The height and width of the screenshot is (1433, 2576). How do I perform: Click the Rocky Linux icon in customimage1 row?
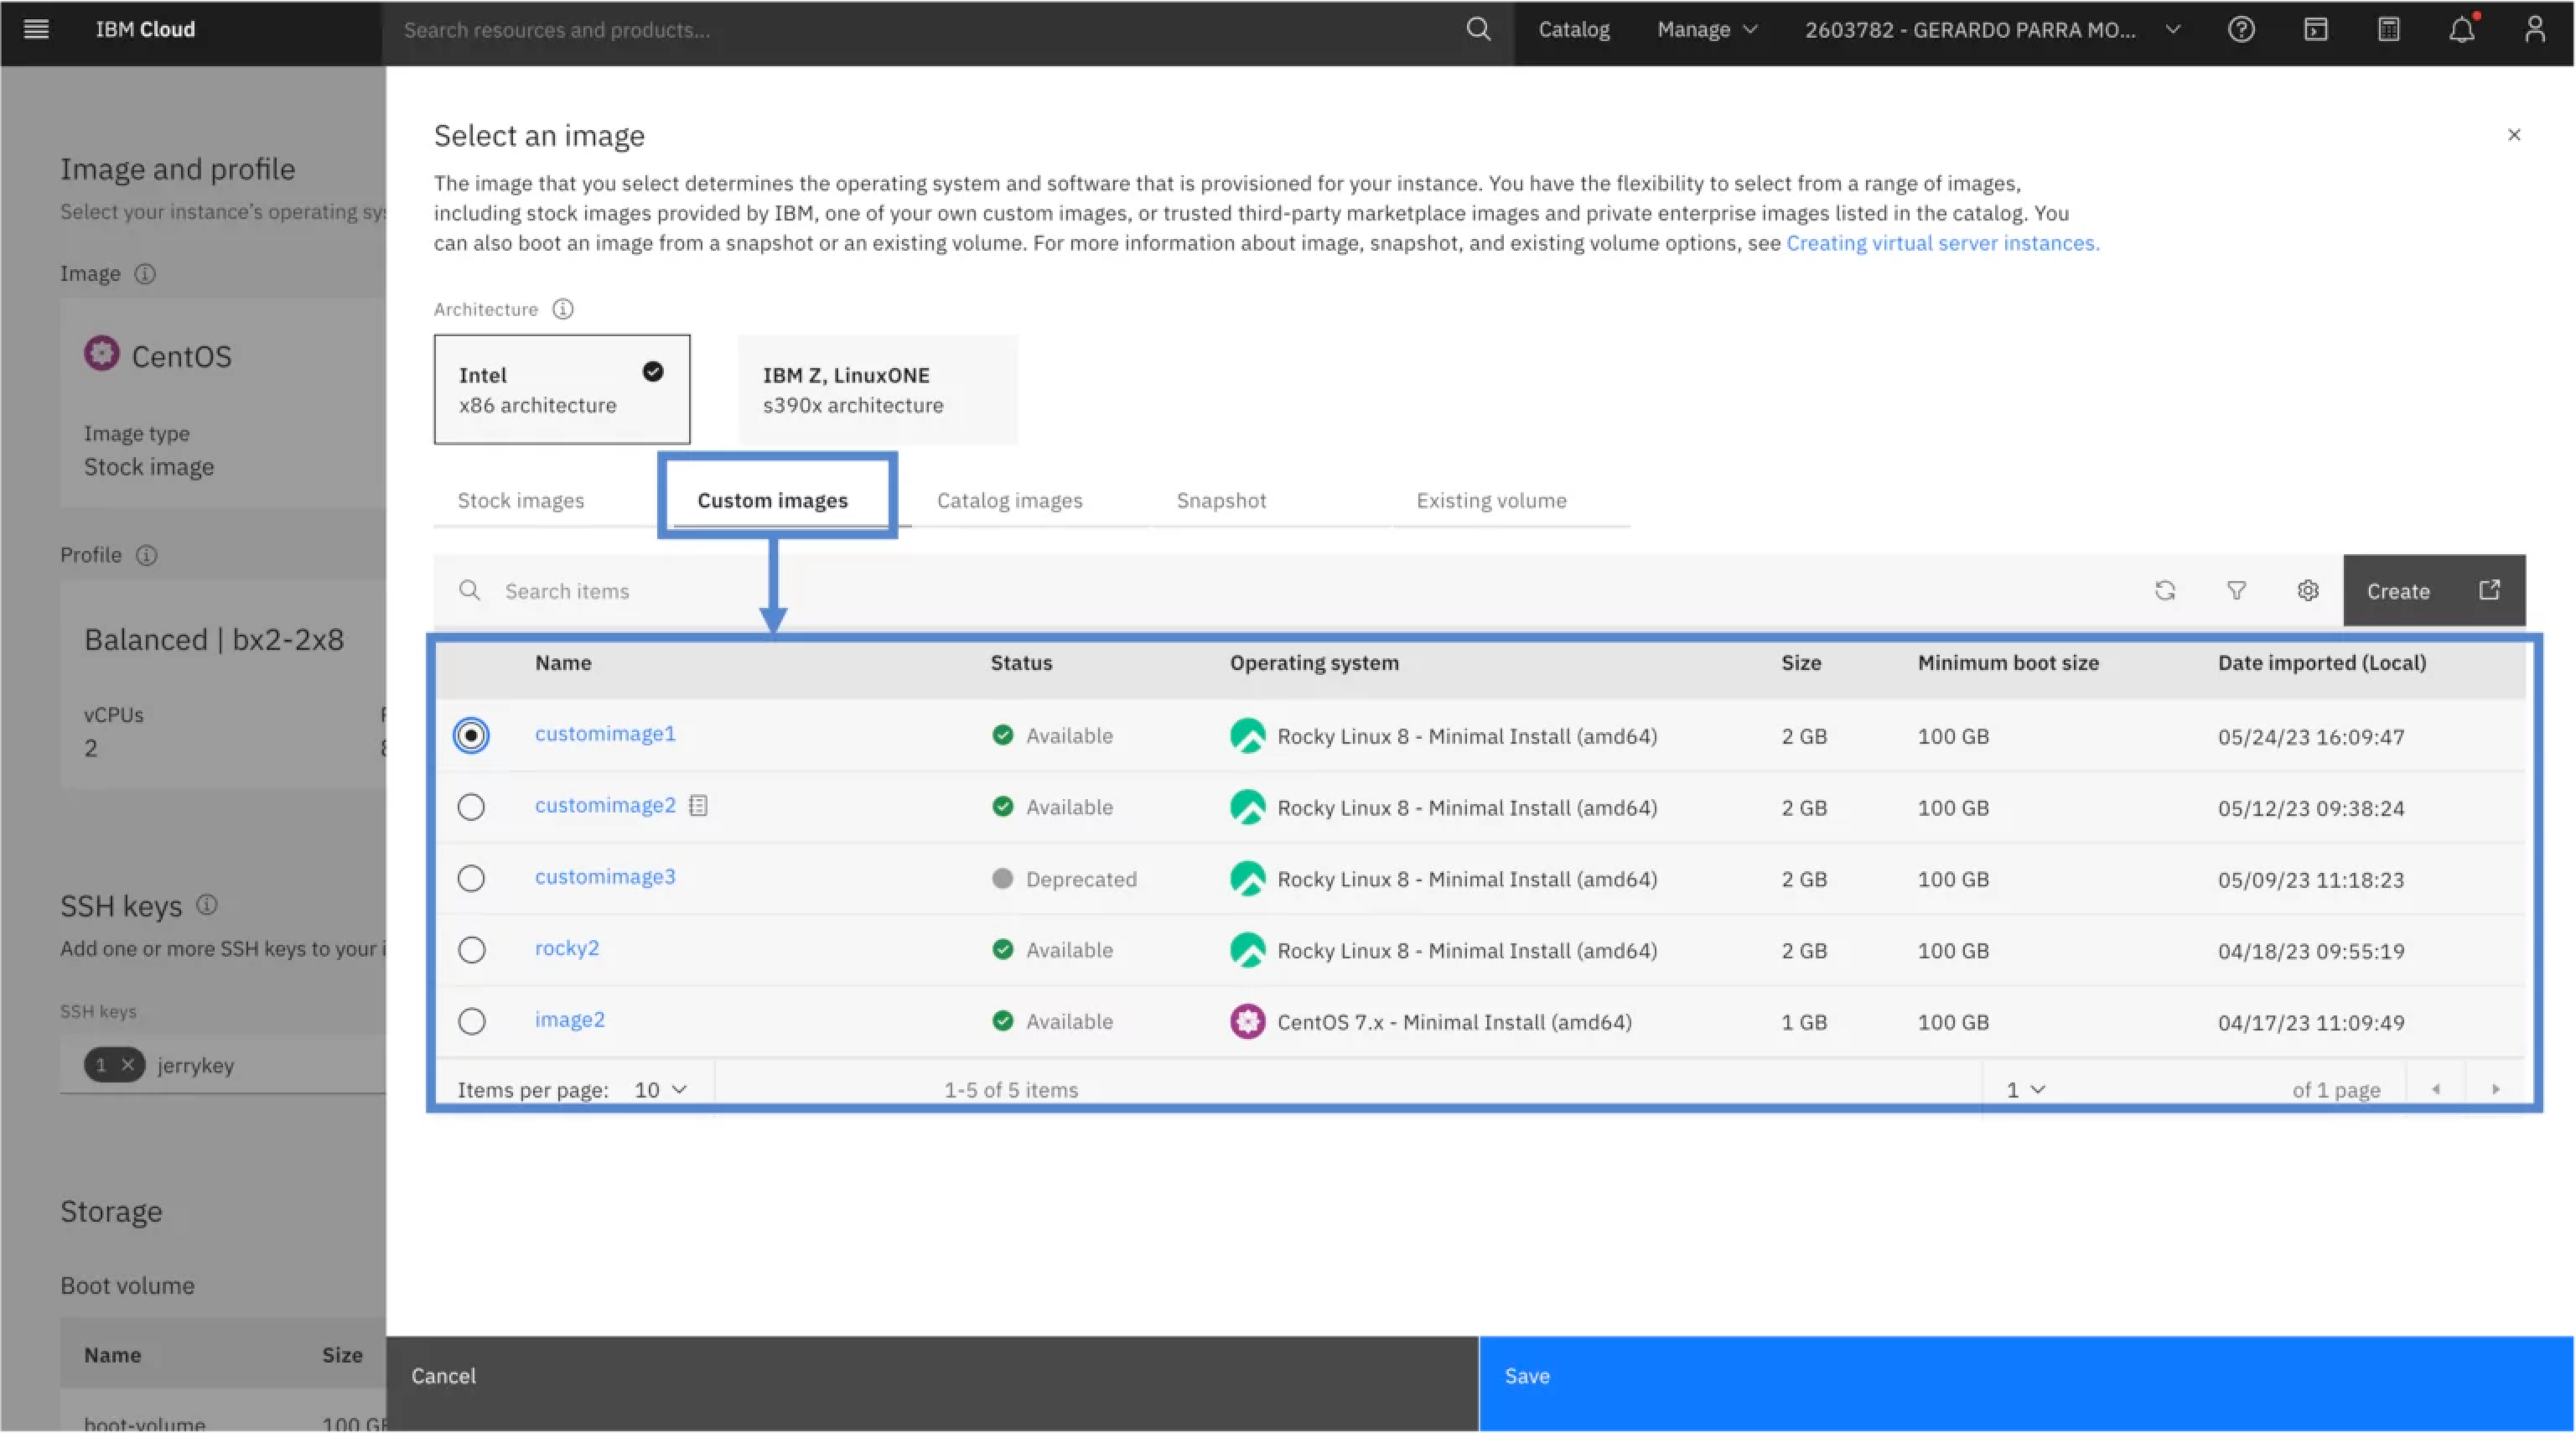click(1247, 736)
